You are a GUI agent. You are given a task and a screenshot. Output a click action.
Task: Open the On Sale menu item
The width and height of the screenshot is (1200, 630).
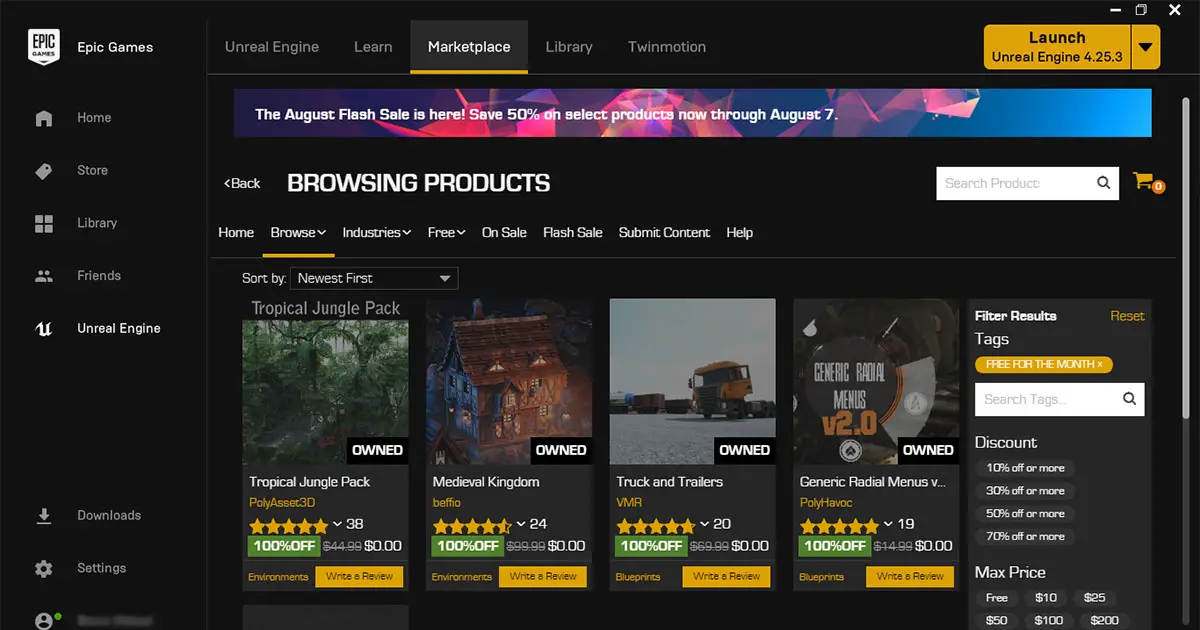(x=504, y=232)
